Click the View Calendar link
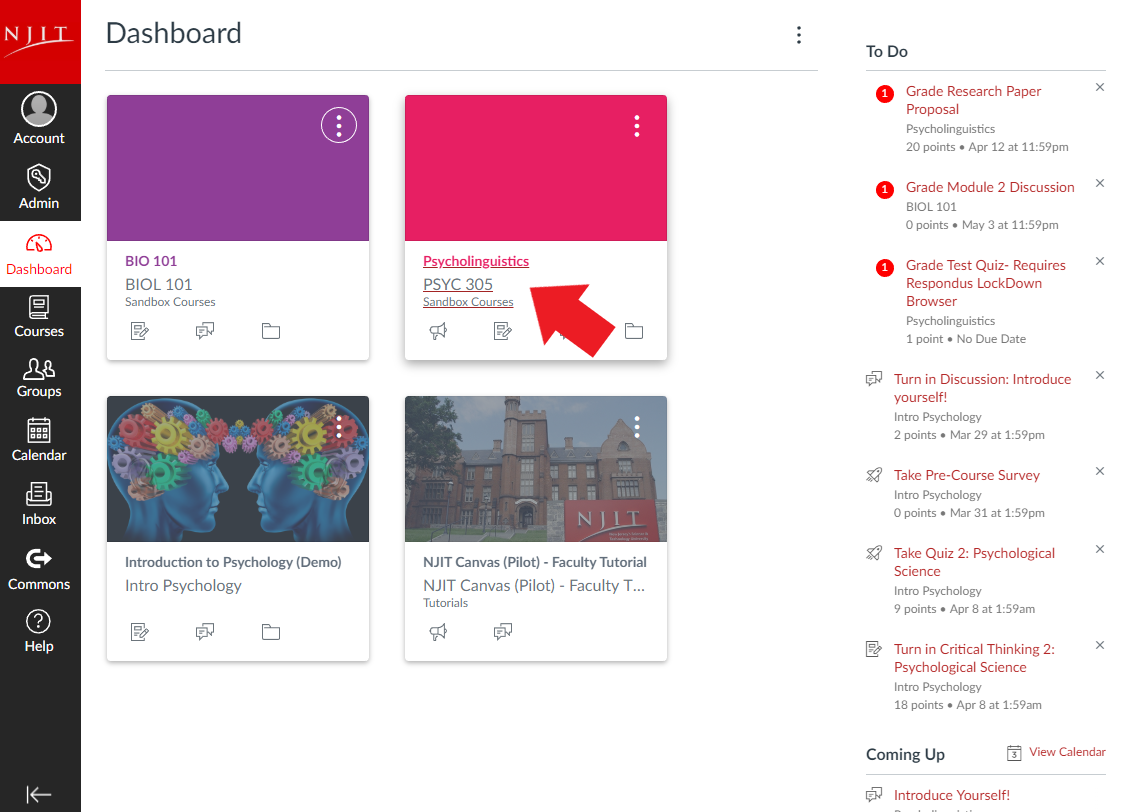 pos(1068,752)
